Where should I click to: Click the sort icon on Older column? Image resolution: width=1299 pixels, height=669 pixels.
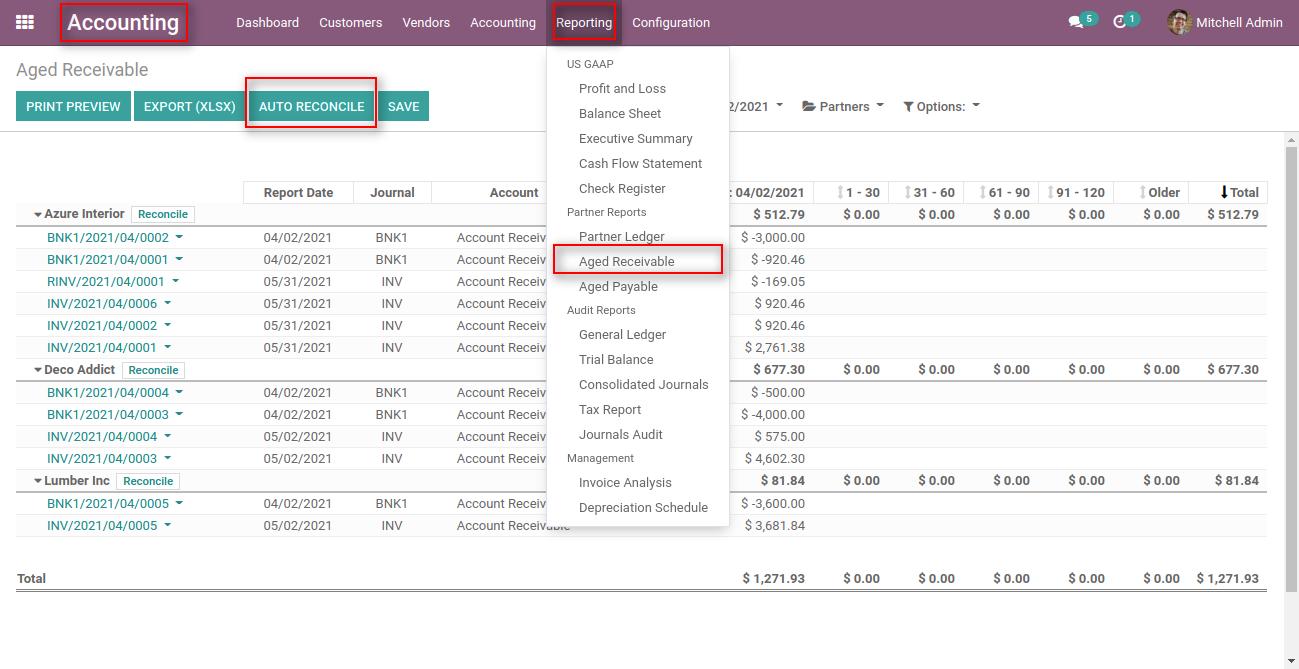1142,192
